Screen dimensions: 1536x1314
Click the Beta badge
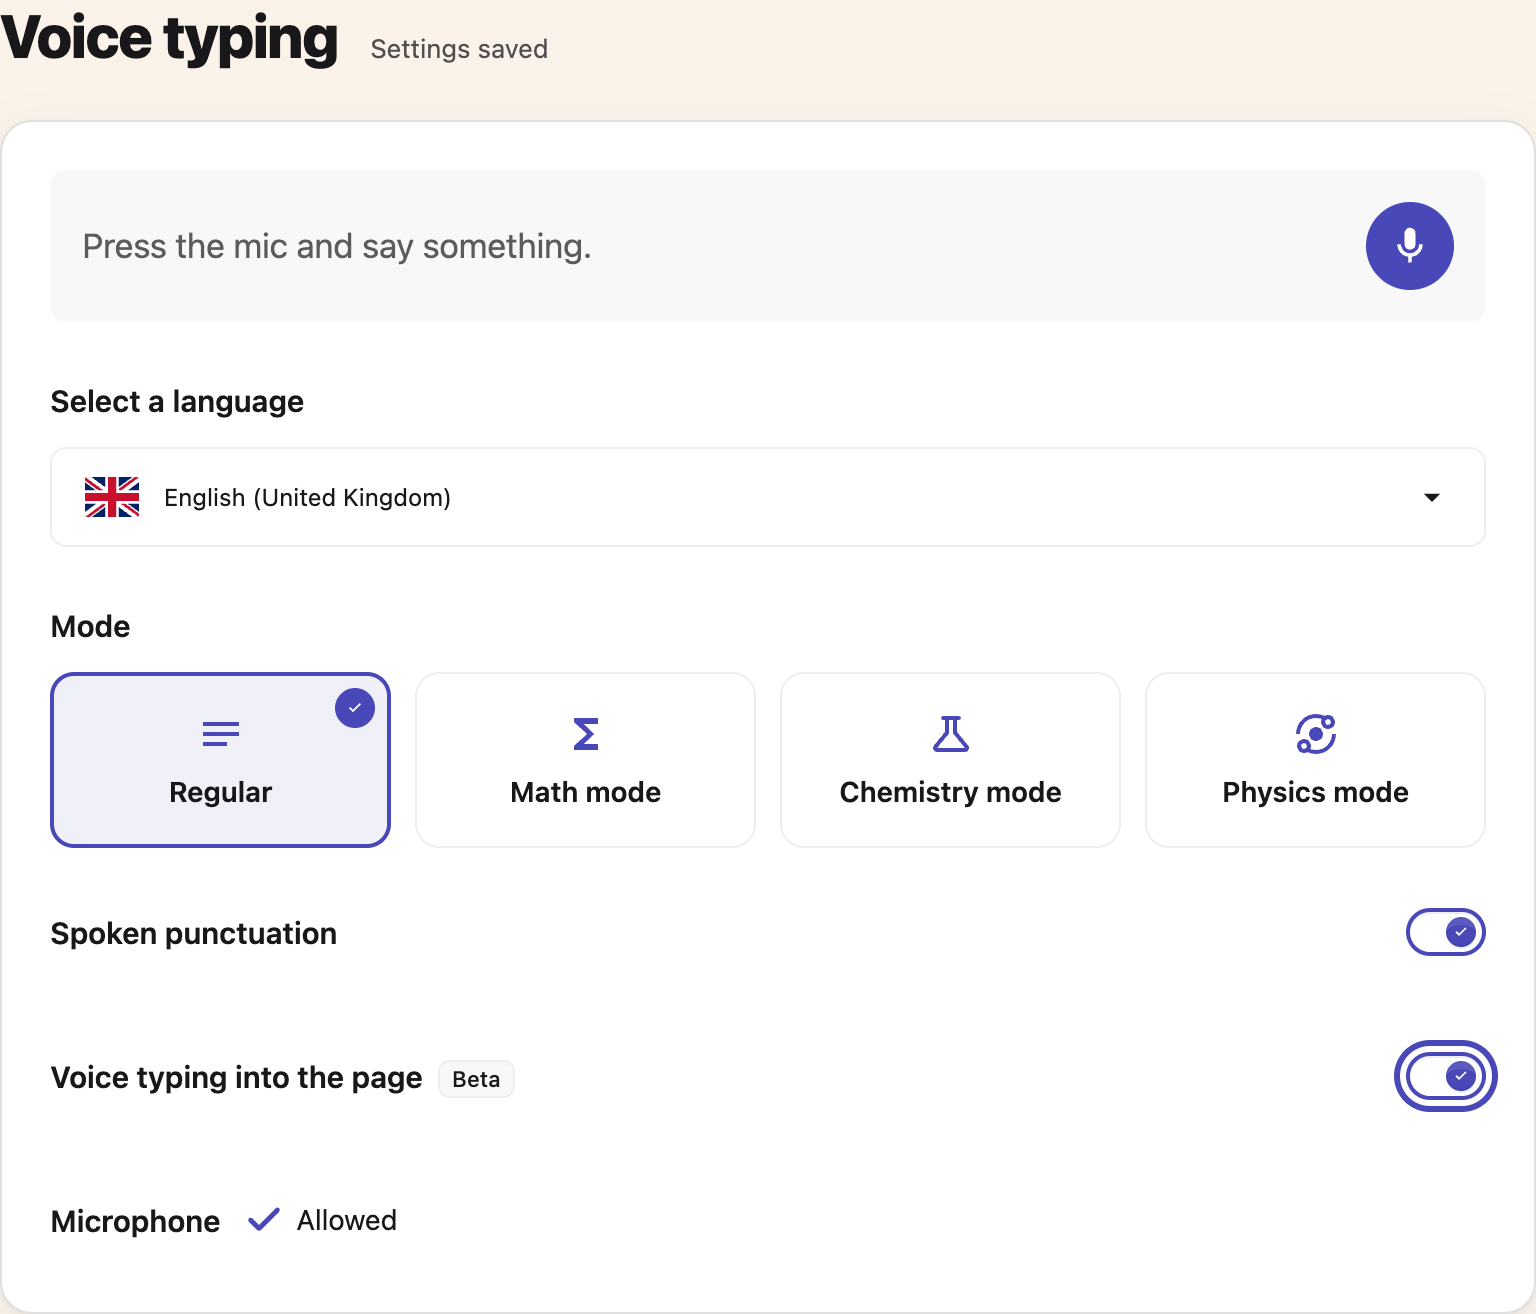pos(476,1079)
